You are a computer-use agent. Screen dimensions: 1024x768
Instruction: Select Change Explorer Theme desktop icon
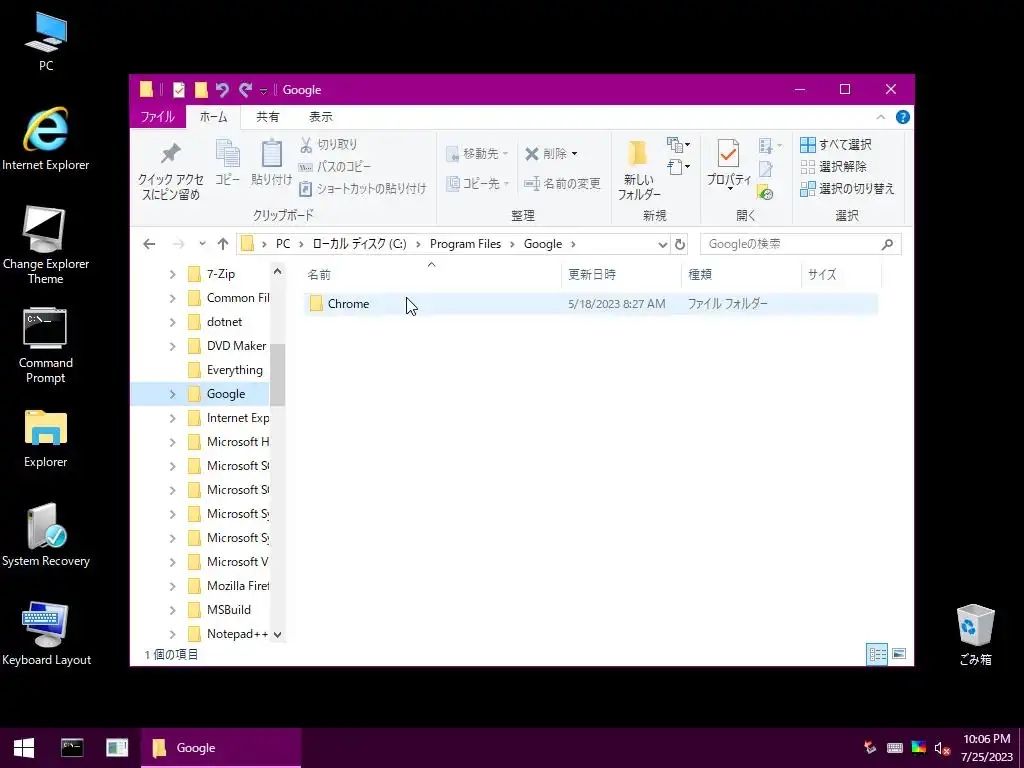[46, 245]
